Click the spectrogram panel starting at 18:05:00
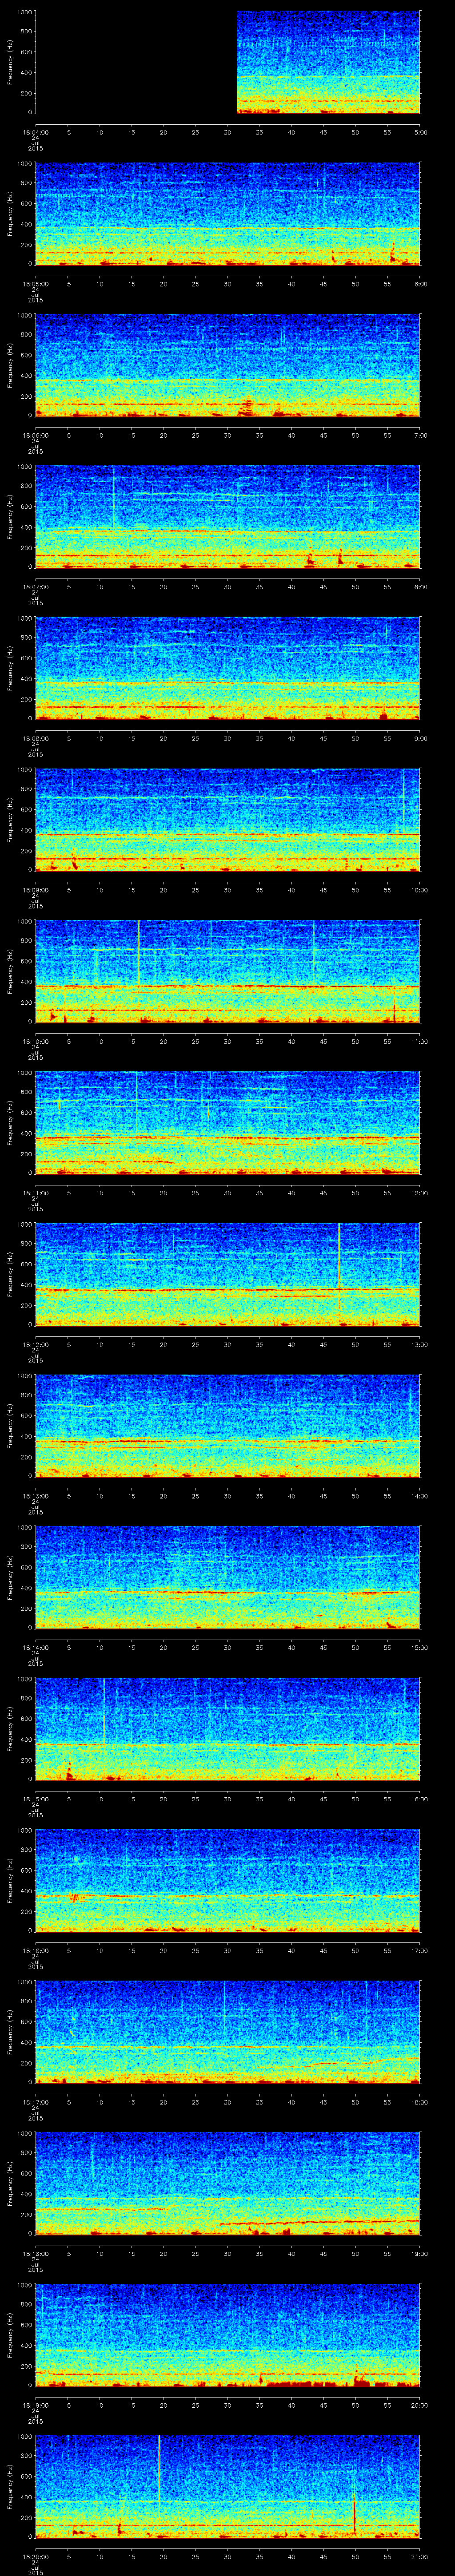Screen dimensions: 455x2576 [228, 214]
